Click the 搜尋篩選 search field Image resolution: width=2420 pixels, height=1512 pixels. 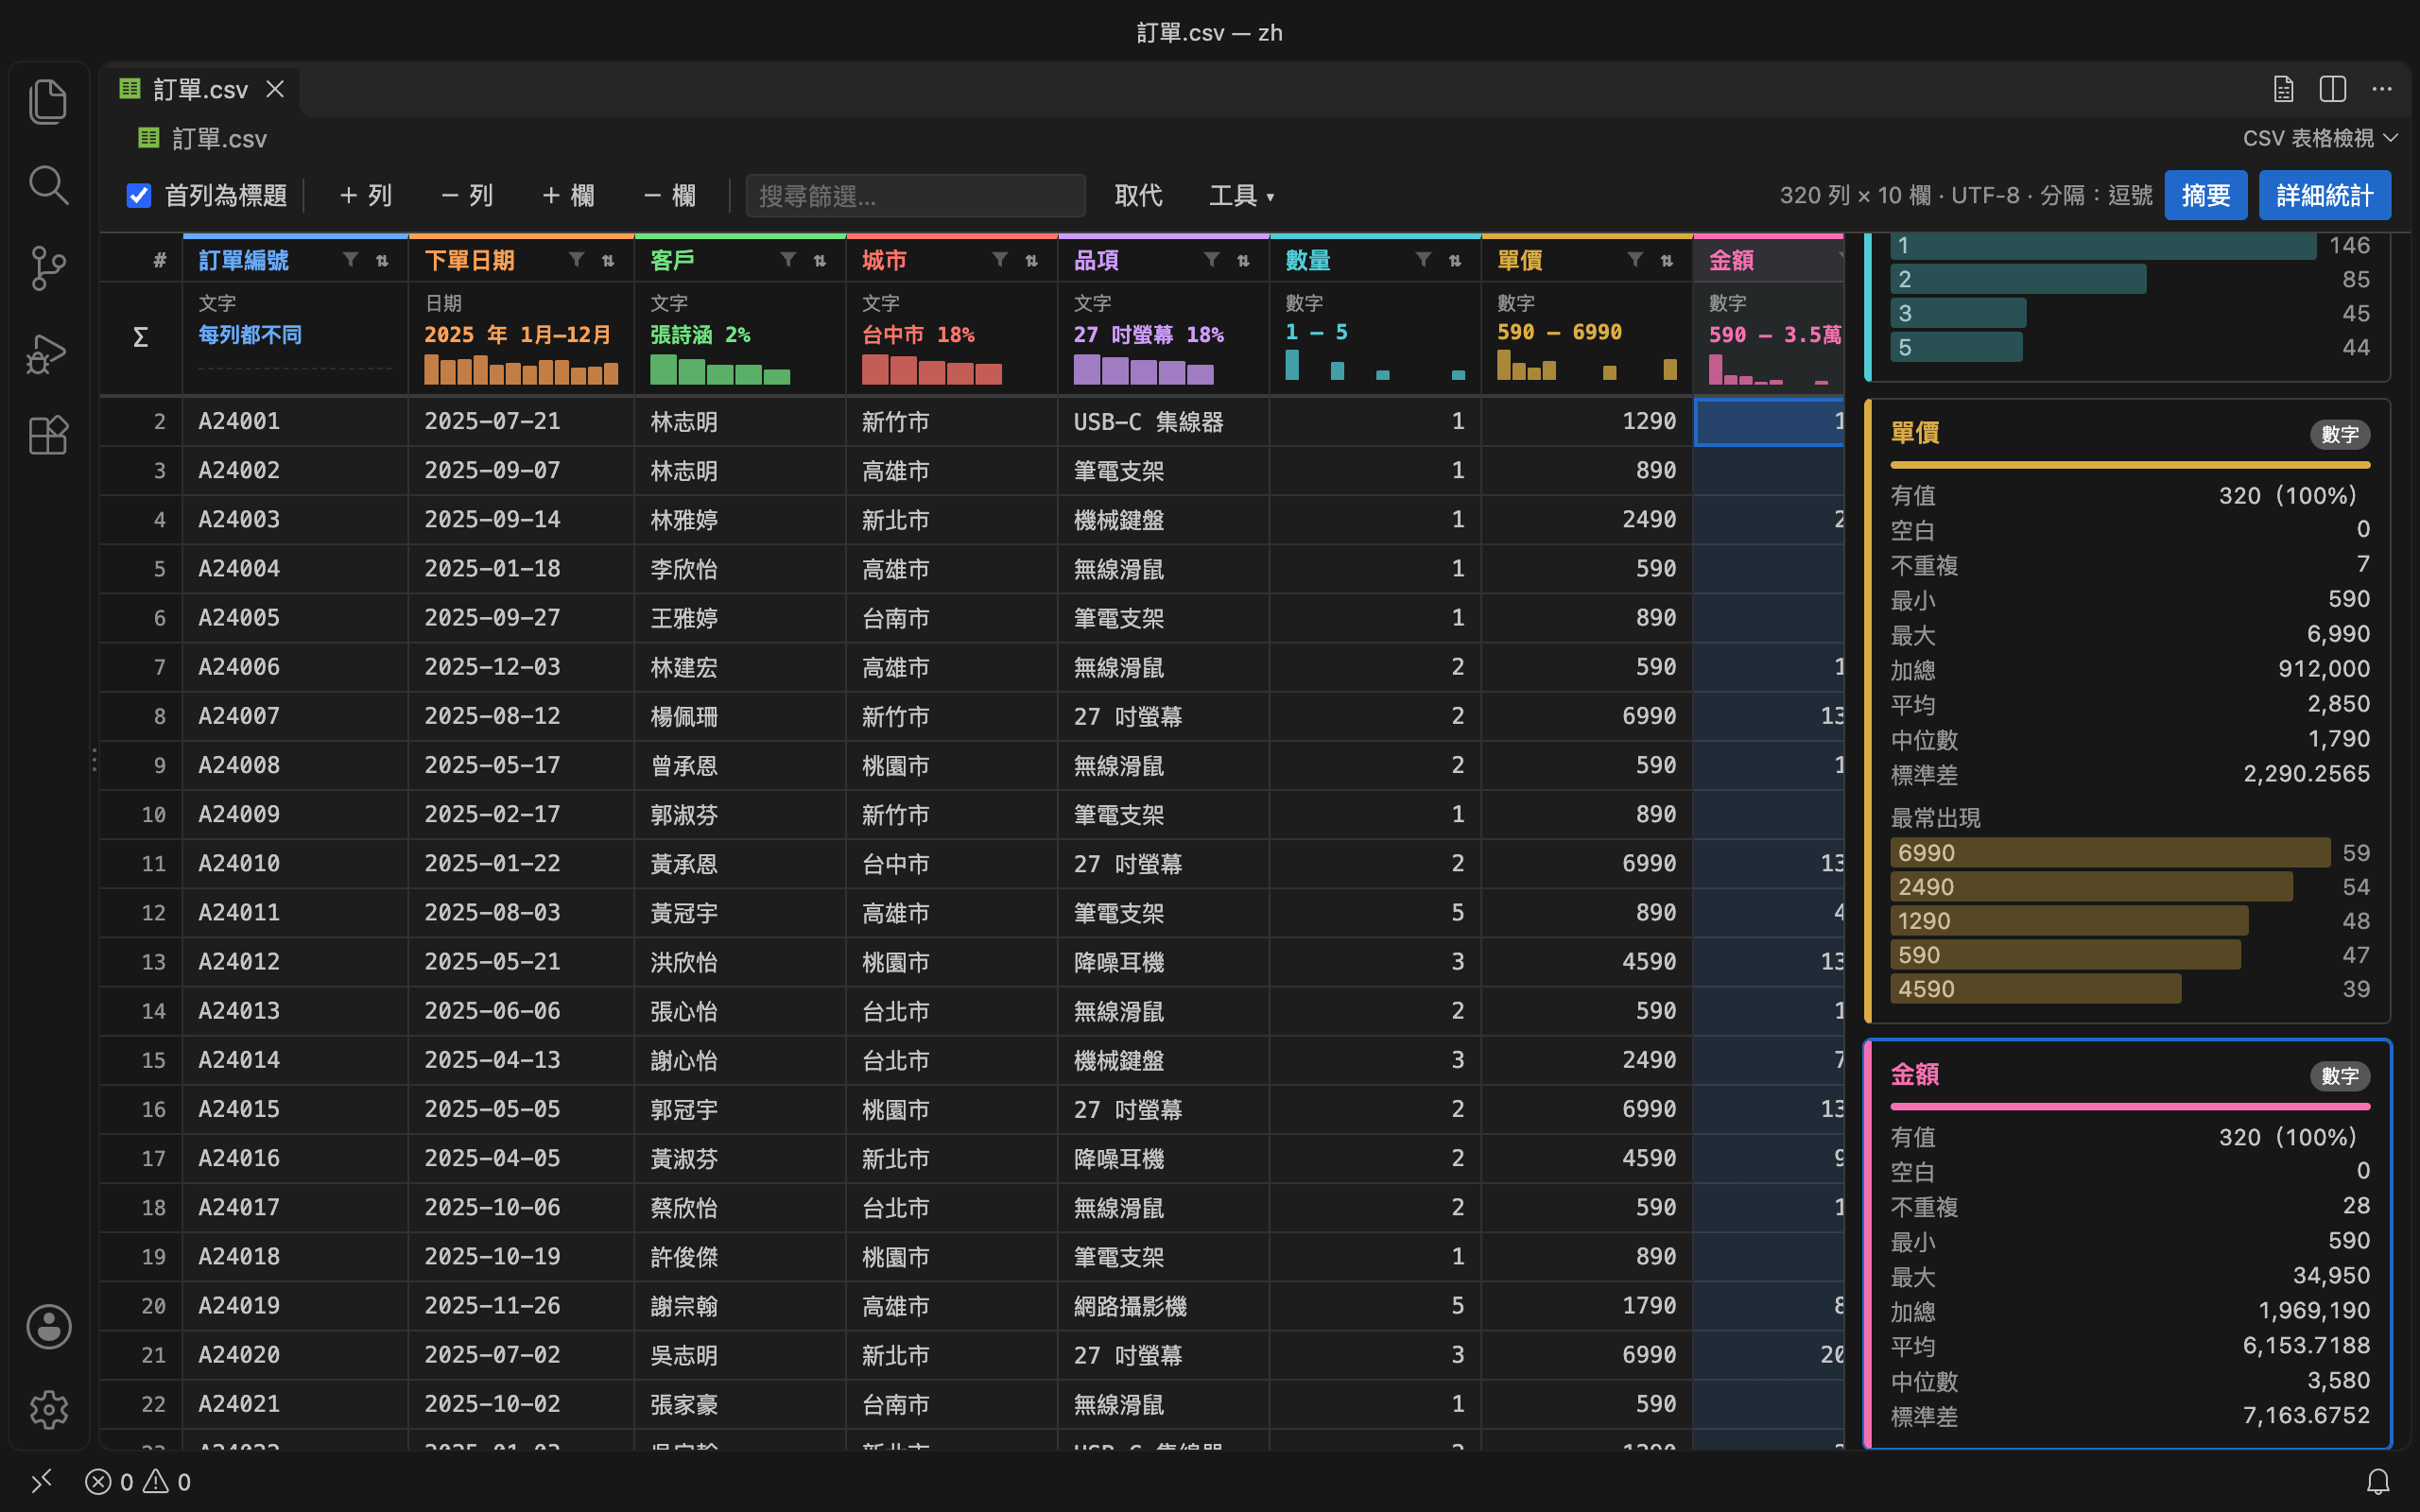click(915, 195)
